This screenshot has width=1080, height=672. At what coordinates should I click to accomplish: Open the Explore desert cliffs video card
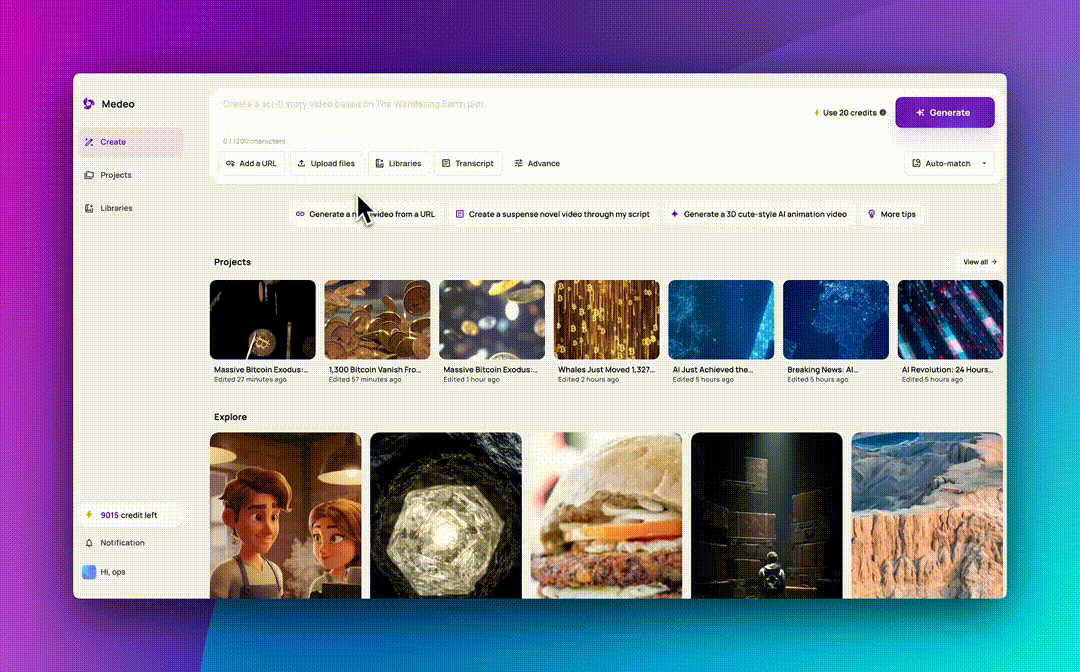[x=927, y=515]
